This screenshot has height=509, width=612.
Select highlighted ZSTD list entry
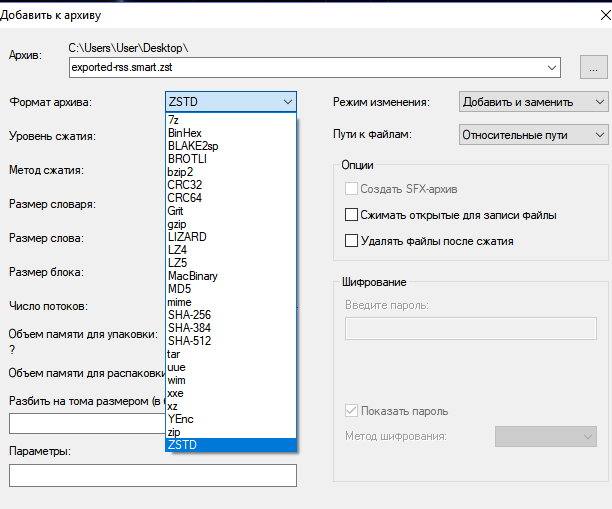[x=231, y=445]
